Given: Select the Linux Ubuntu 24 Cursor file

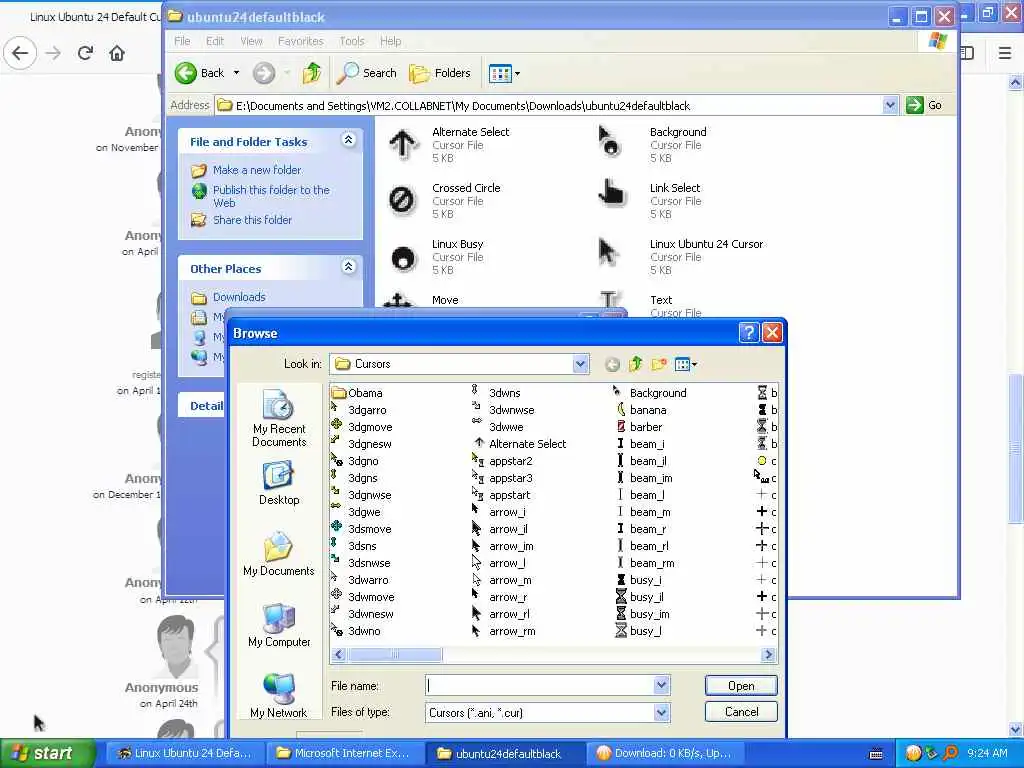Looking at the screenshot, I should tap(680, 257).
